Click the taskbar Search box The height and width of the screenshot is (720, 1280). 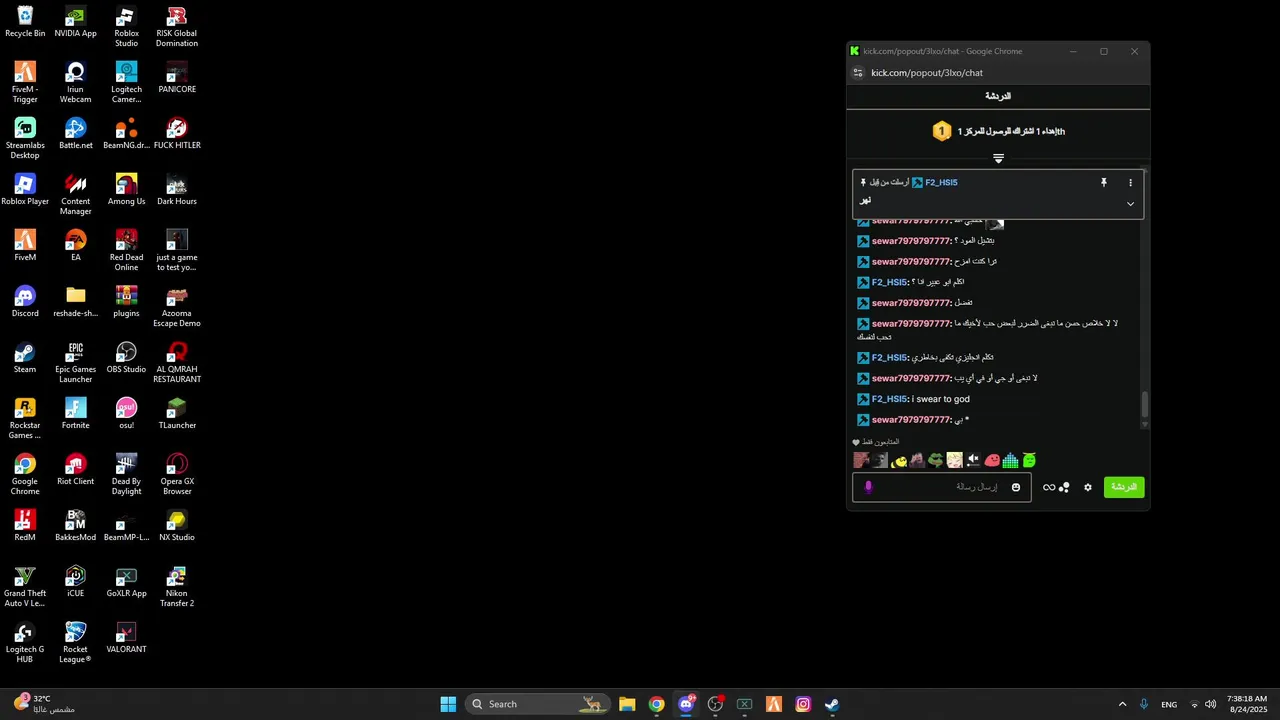click(x=539, y=704)
